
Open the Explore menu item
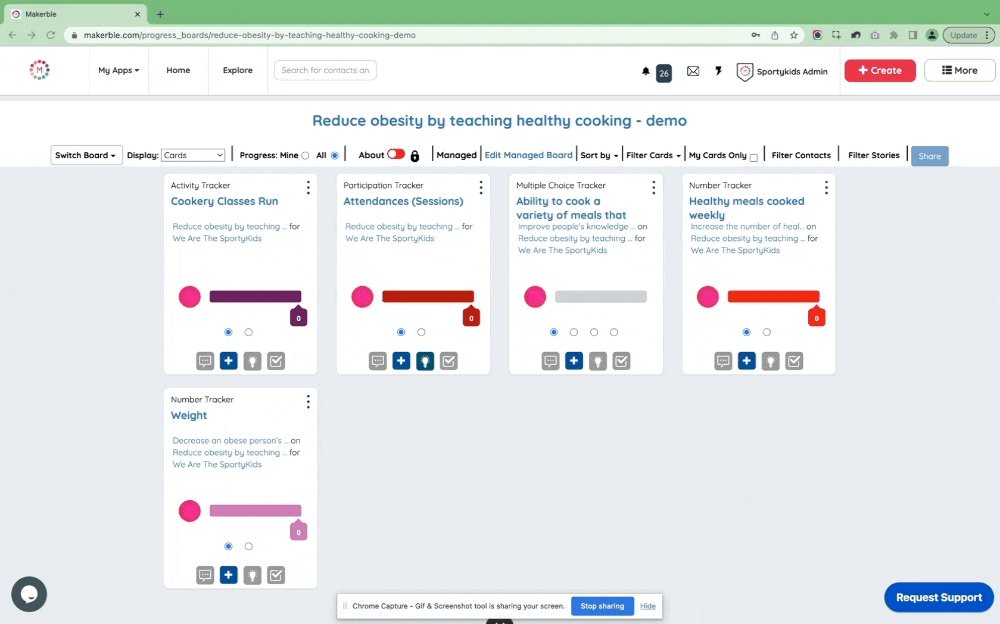click(x=237, y=70)
